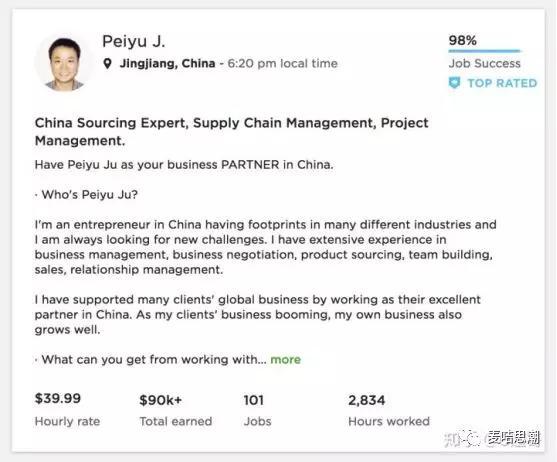Screen dimensions: 557x462
Task: Click the $90k+ total earned figure
Action: coord(161,400)
